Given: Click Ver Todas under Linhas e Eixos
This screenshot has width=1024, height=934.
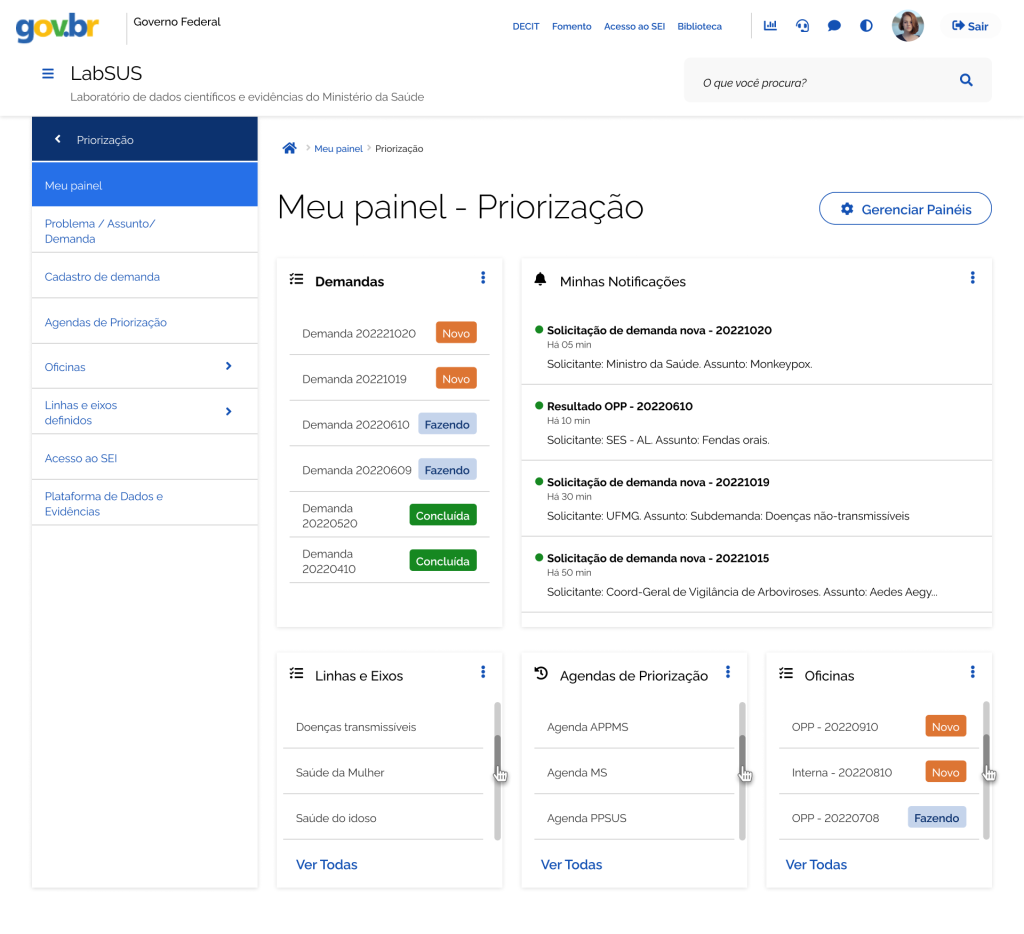Looking at the screenshot, I should point(326,865).
